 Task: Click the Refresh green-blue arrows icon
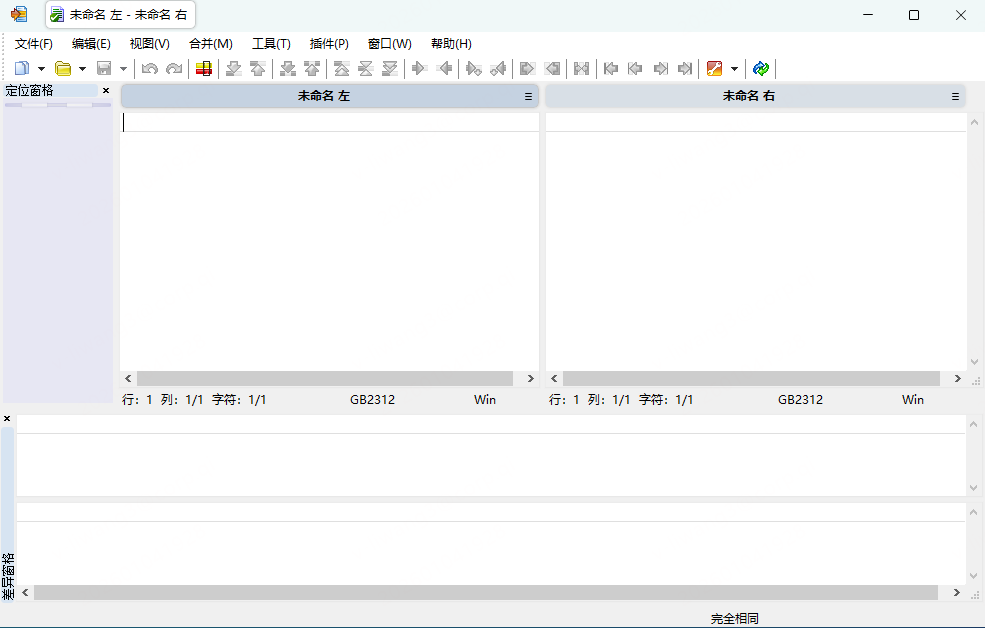(761, 68)
